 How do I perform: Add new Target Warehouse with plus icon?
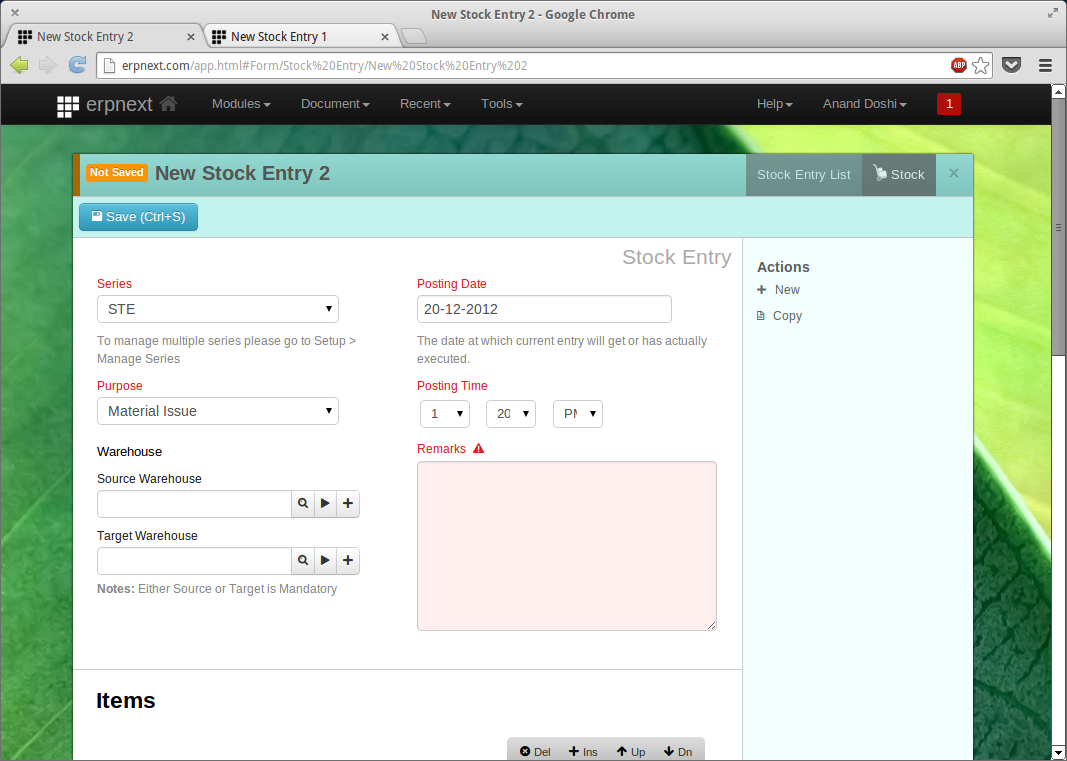pyautogui.click(x=348, y=561)
